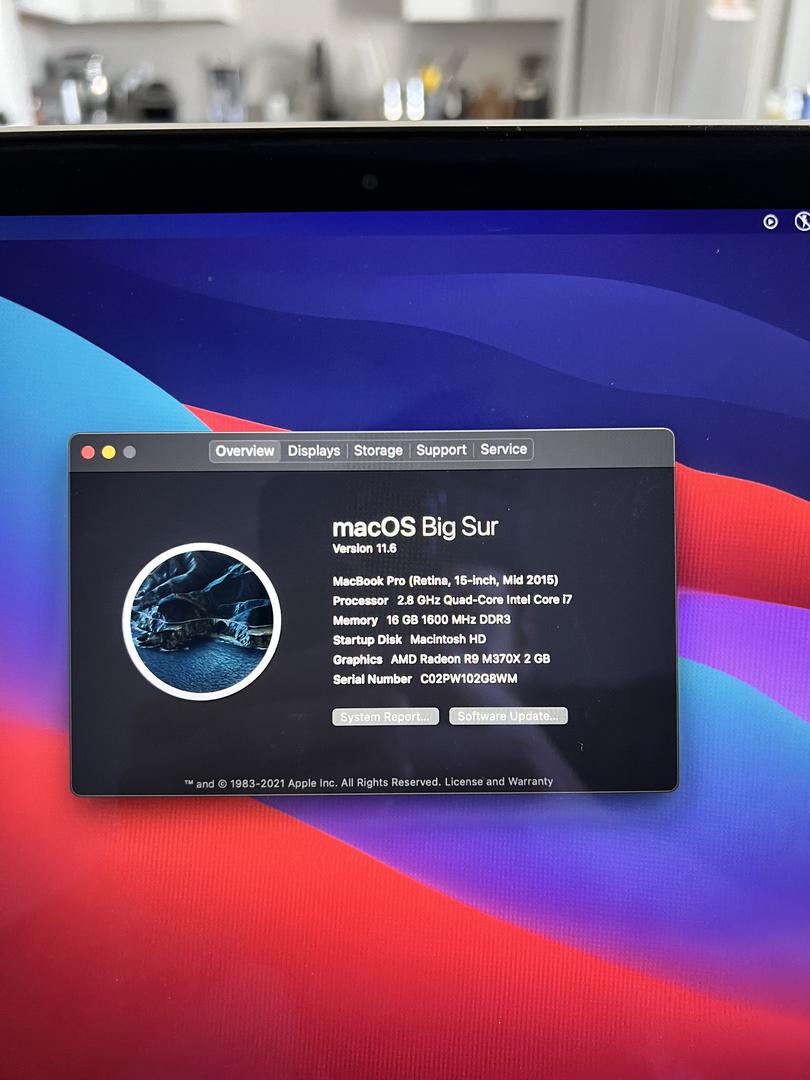
Task: Click the 'MacBook Pro (Retina, 15-inch, Mid 2015)' line
Action: (x=446, y=581)
